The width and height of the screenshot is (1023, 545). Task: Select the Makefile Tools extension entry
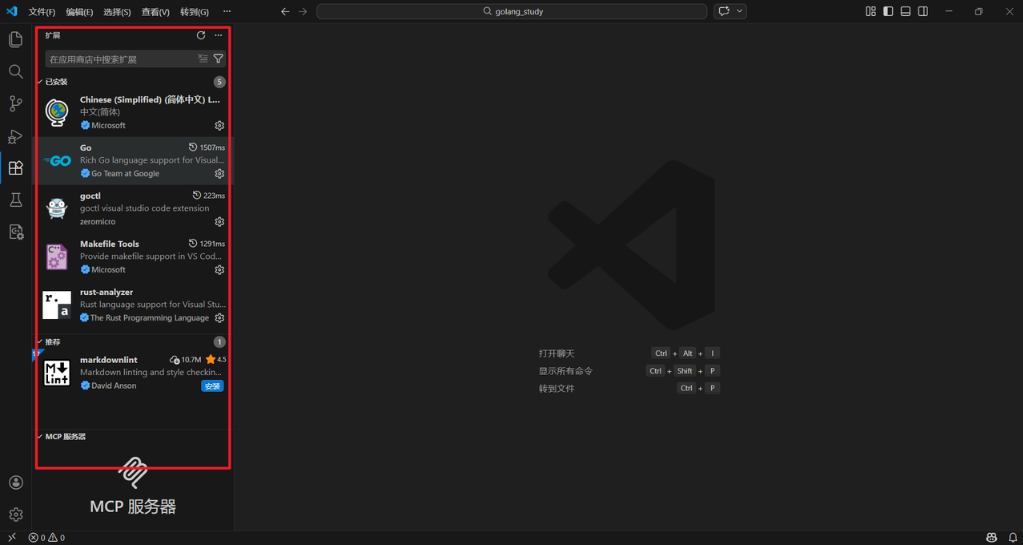pyautogui.click(x=132, y=257)
